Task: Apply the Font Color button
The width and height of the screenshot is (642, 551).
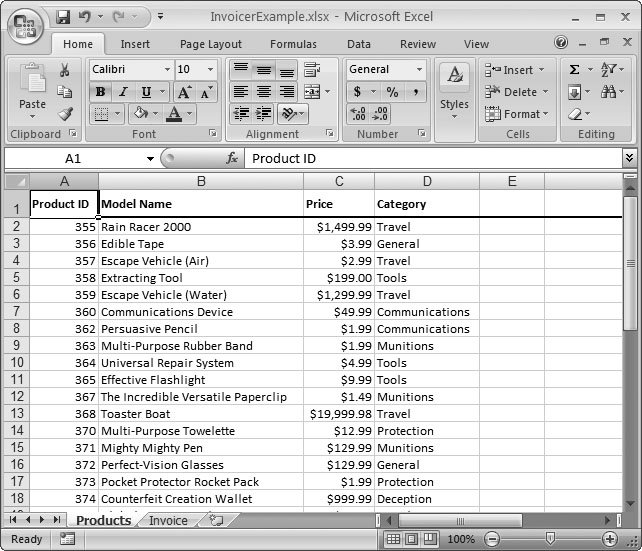Action: pos(174,114)
